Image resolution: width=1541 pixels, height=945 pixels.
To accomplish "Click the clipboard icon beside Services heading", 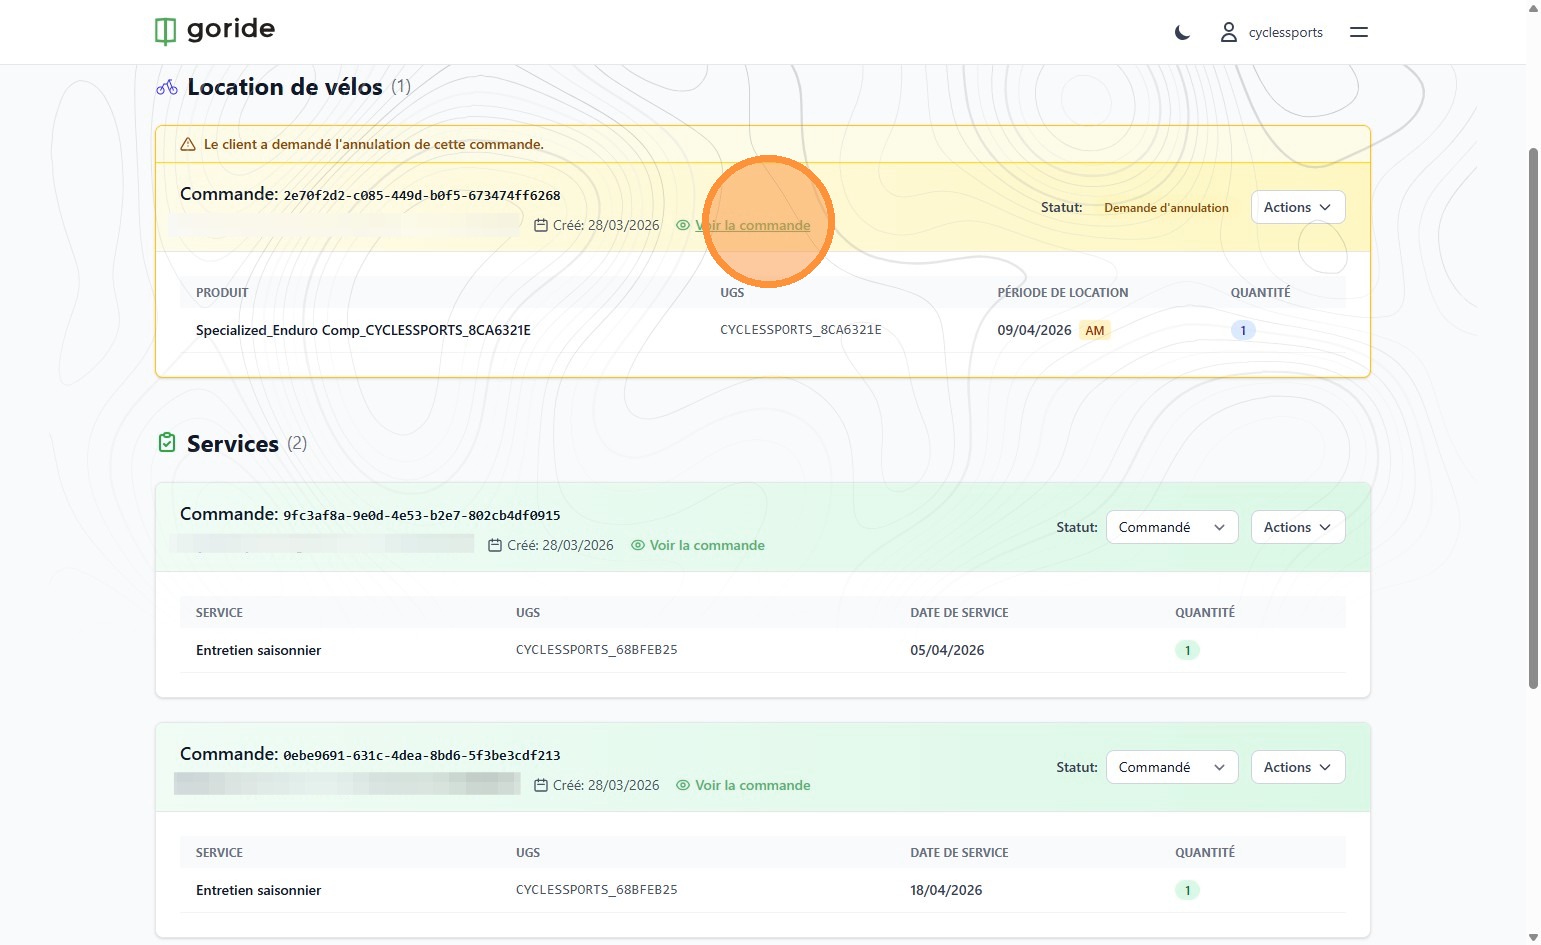I will tap(167, 443).
